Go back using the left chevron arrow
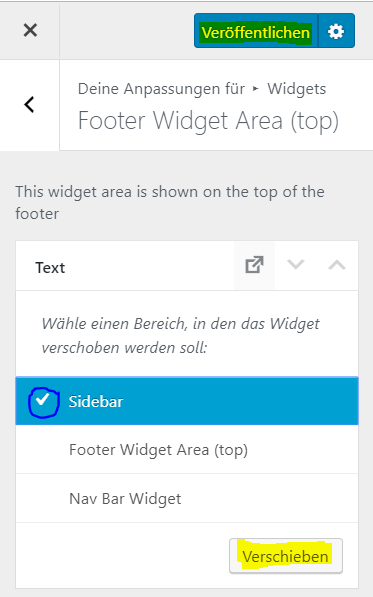 point(30,105)
